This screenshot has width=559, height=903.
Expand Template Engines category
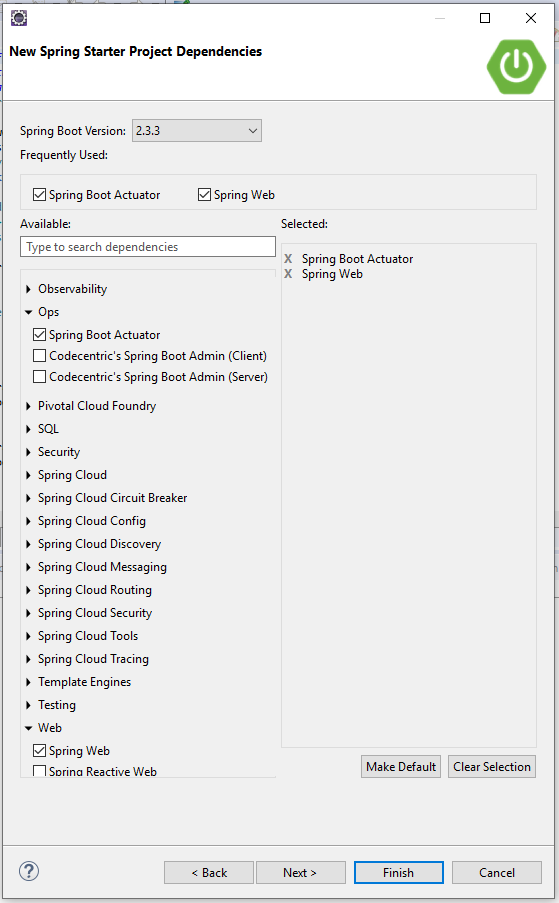click(28, 682)
